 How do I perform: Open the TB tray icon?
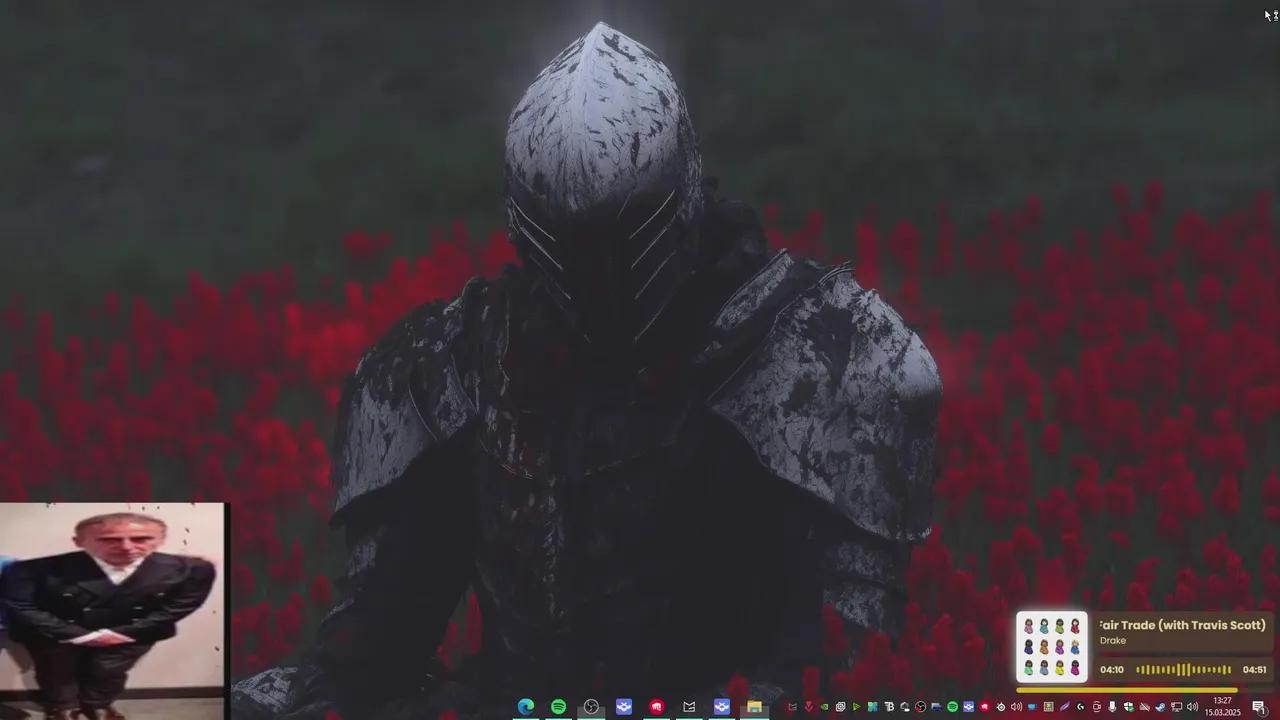click(889, 707)
